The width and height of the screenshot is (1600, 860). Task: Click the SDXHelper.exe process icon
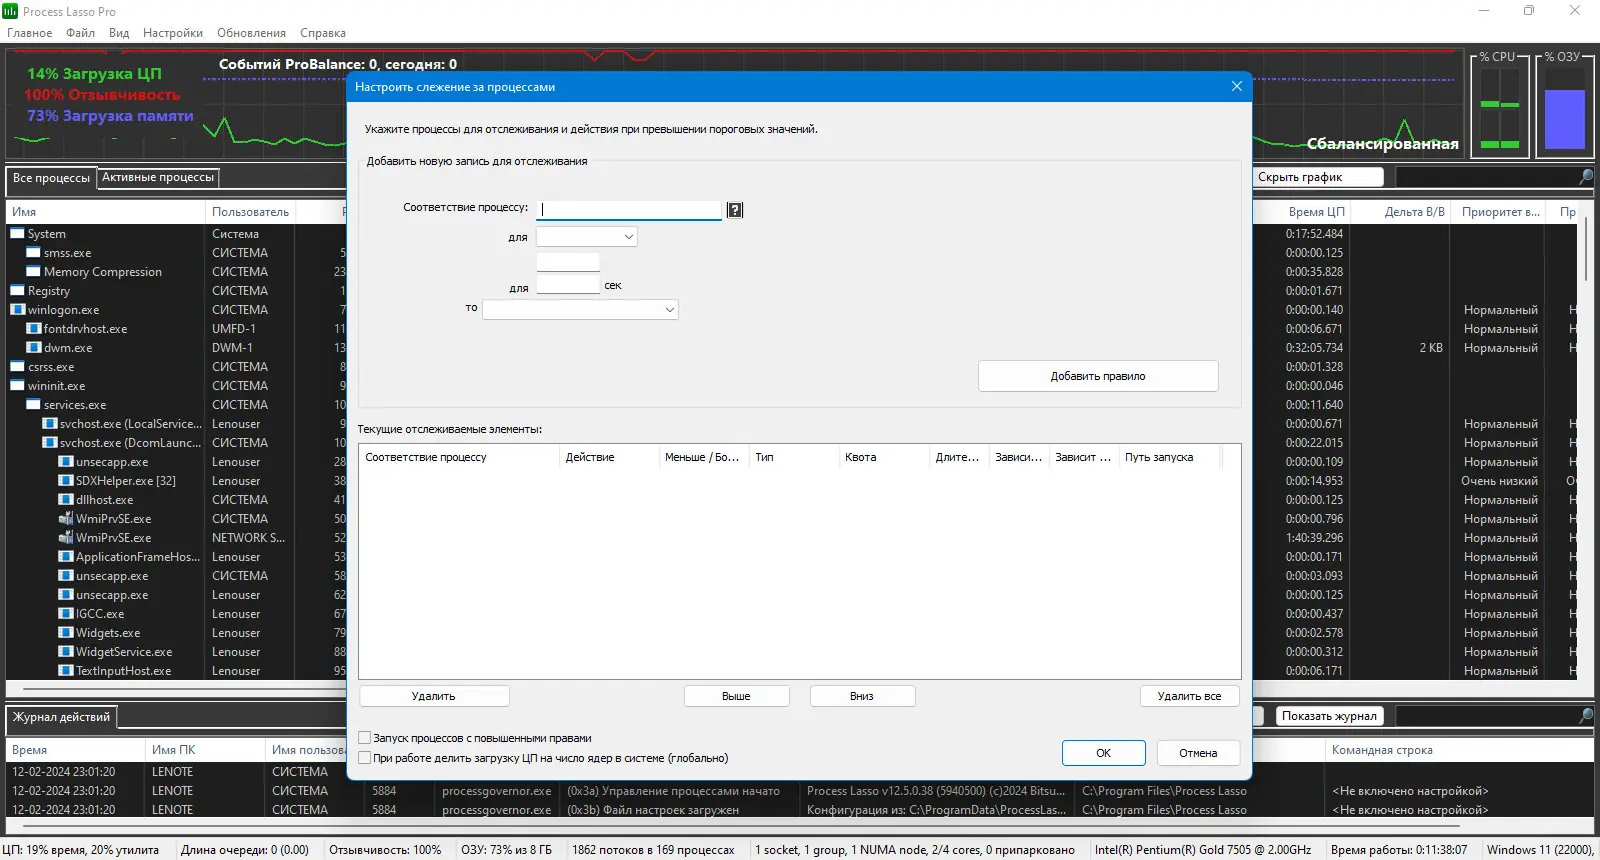point(65,481)
